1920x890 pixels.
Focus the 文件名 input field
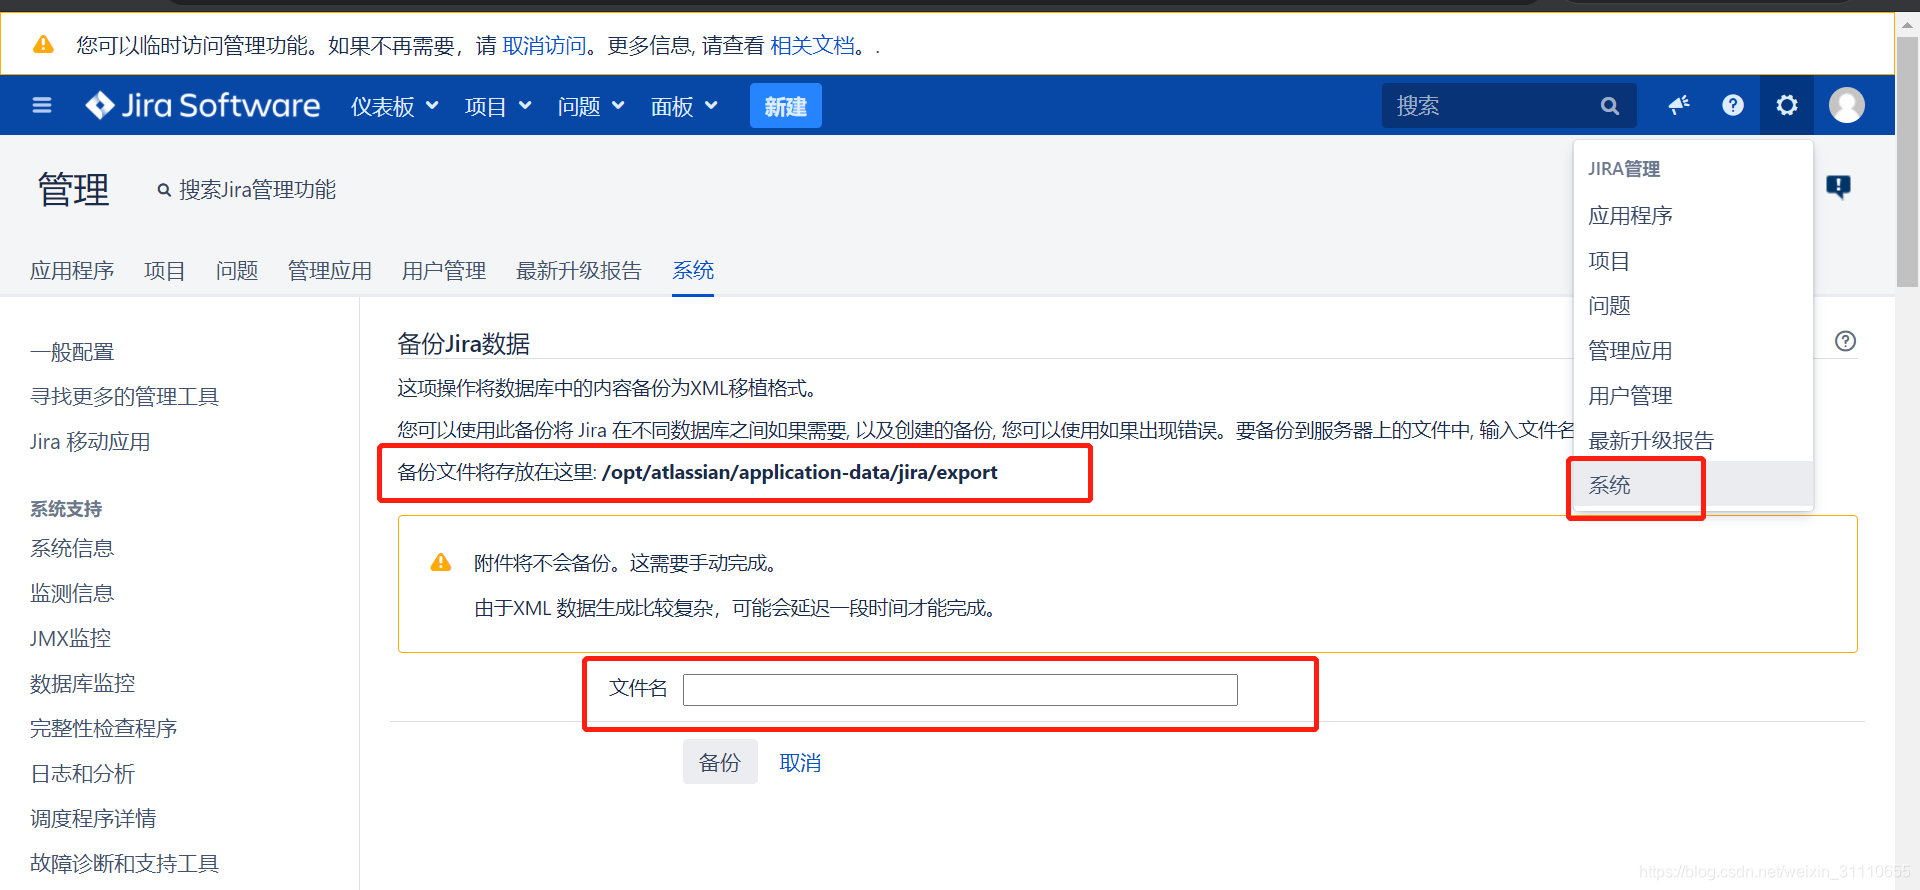(x=960, y=689)
